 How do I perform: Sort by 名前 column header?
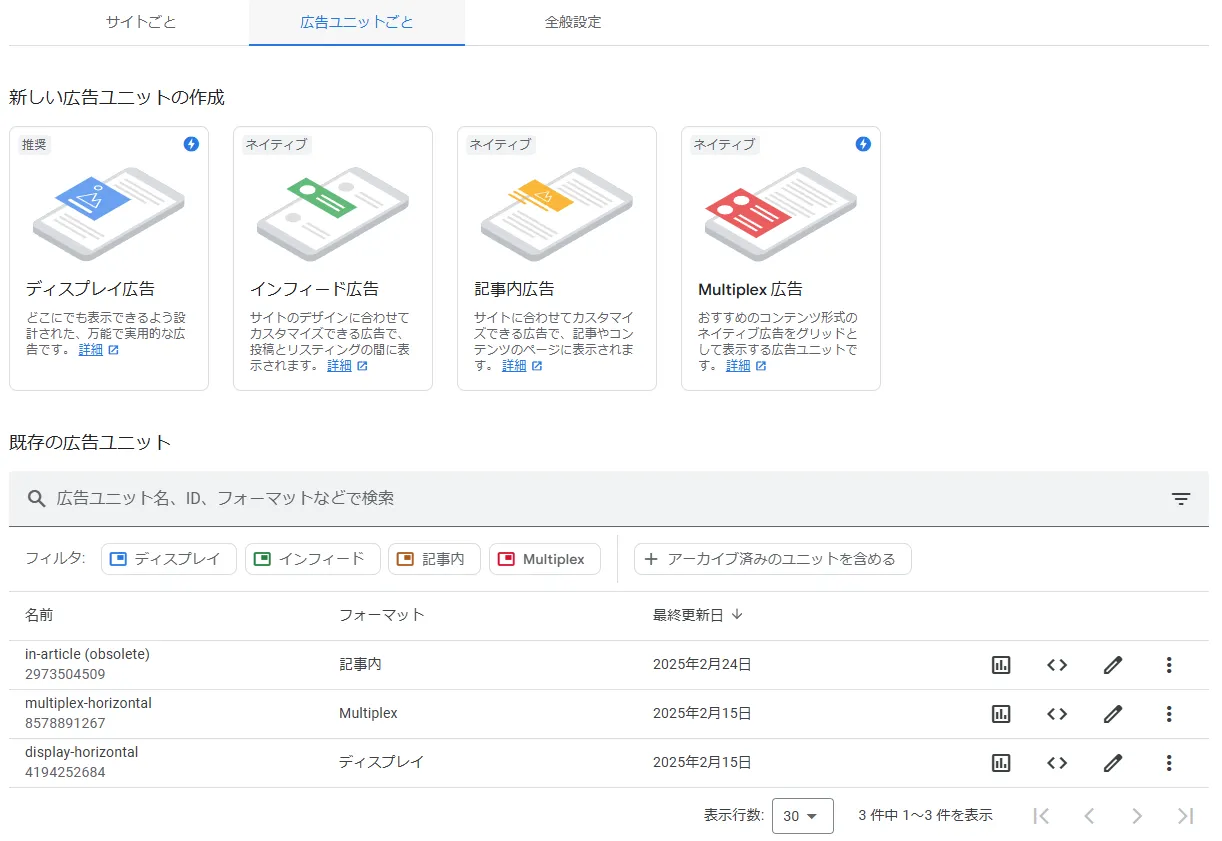39,614
